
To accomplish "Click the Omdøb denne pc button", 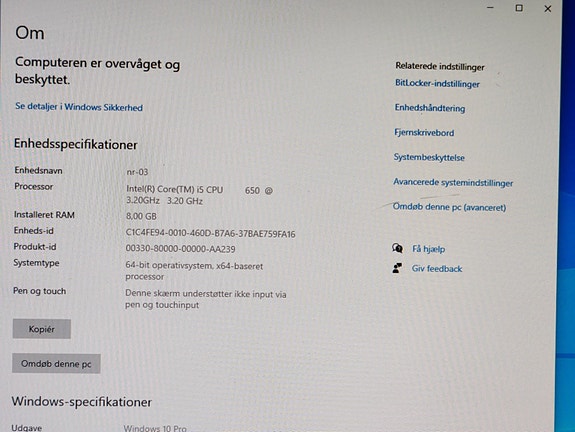I will point(56,364).
